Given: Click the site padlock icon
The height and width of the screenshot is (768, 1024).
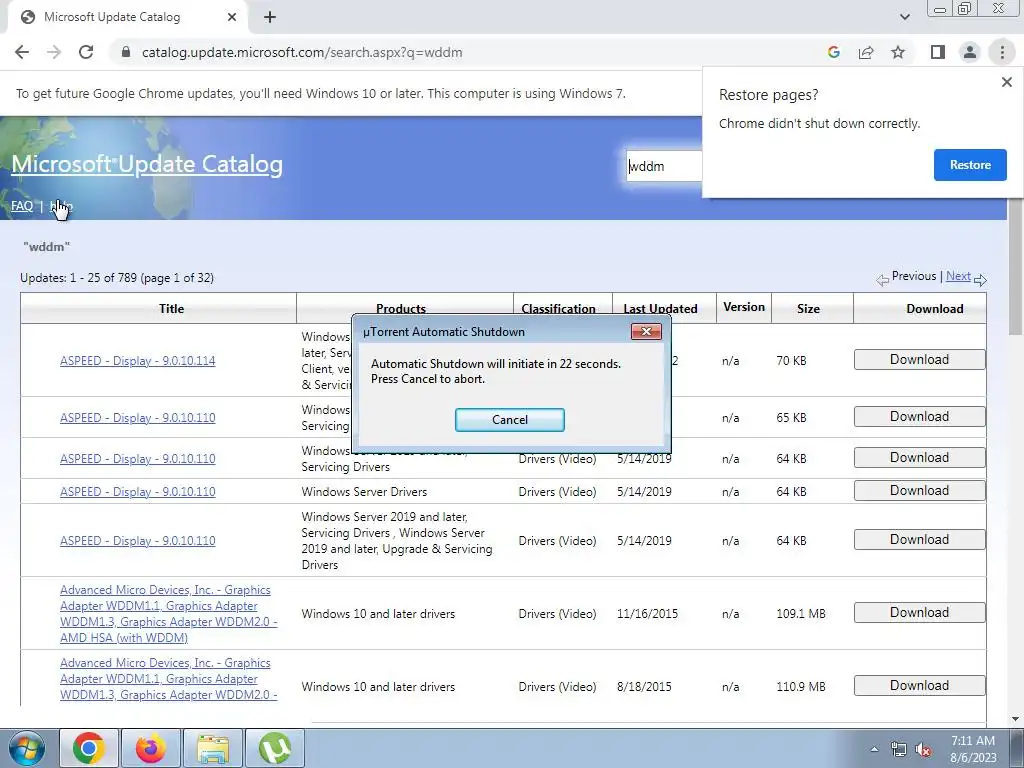Looking at the screenshot, I should coord(126,52).
